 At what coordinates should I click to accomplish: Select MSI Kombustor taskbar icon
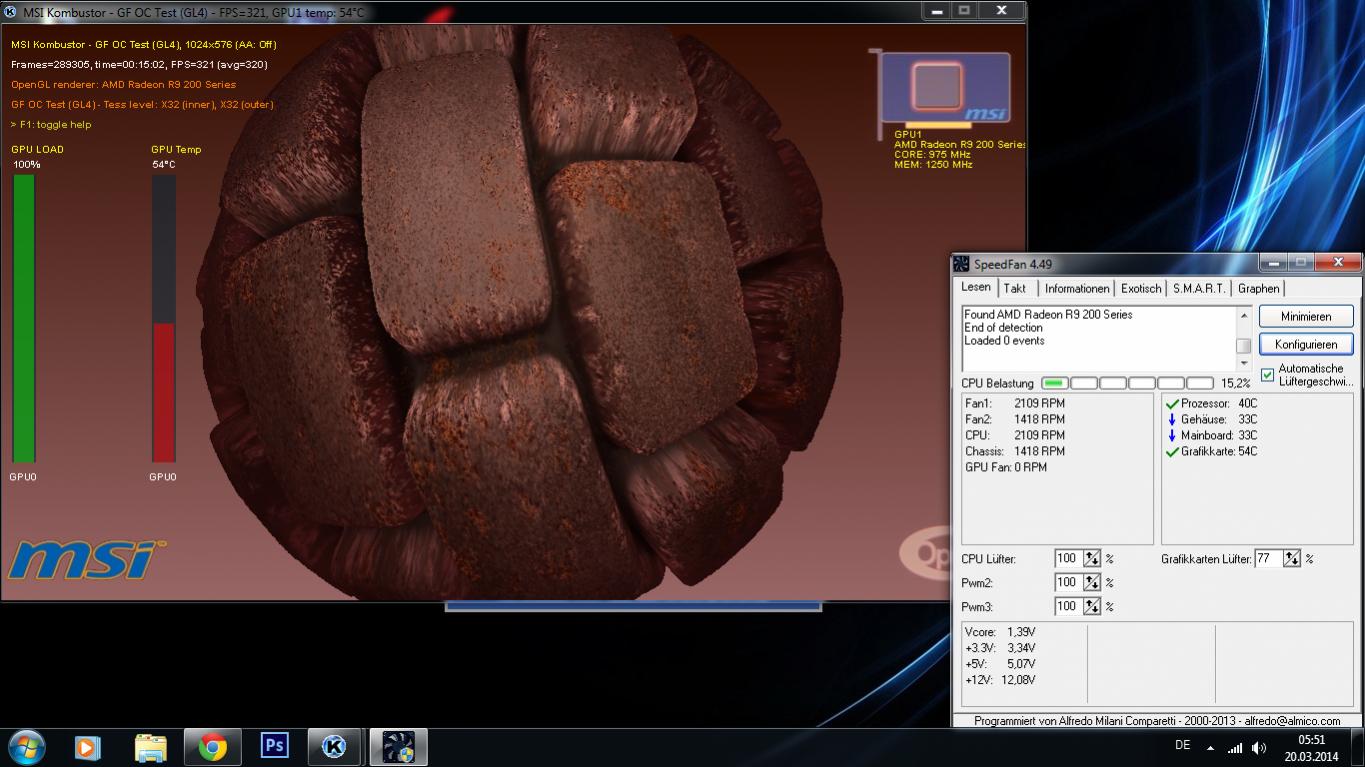point(335,747)
